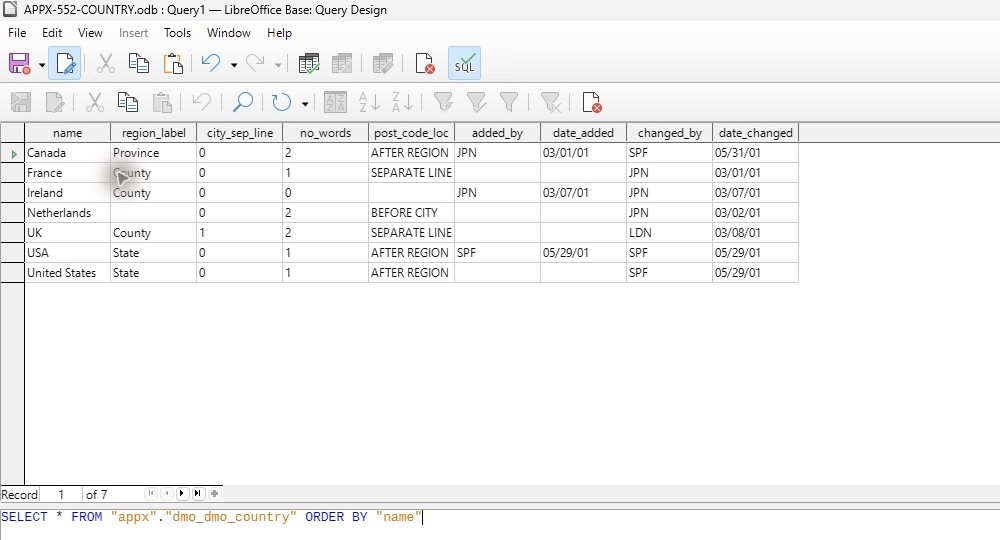Copy using the icon in the data toolbar
Viewport: 1000px width, 540px height.
click(128, 102)
